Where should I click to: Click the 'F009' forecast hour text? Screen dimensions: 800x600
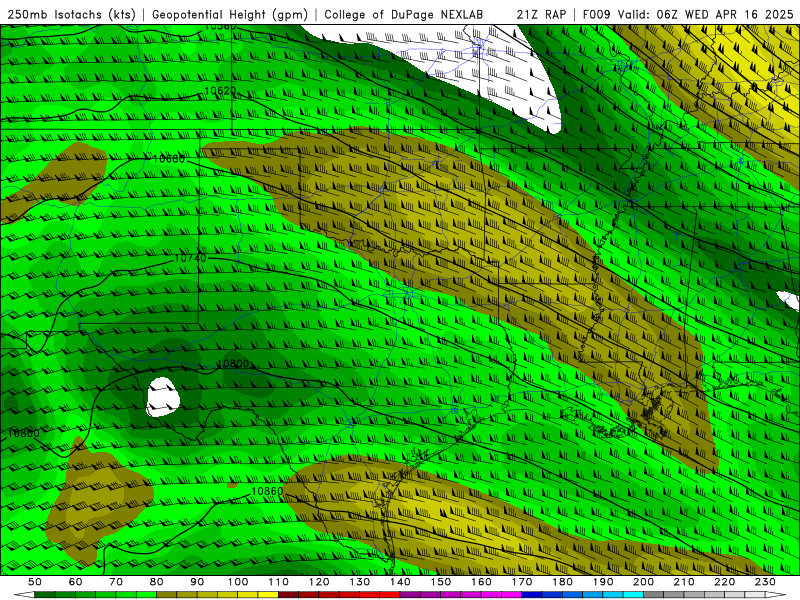597,14
